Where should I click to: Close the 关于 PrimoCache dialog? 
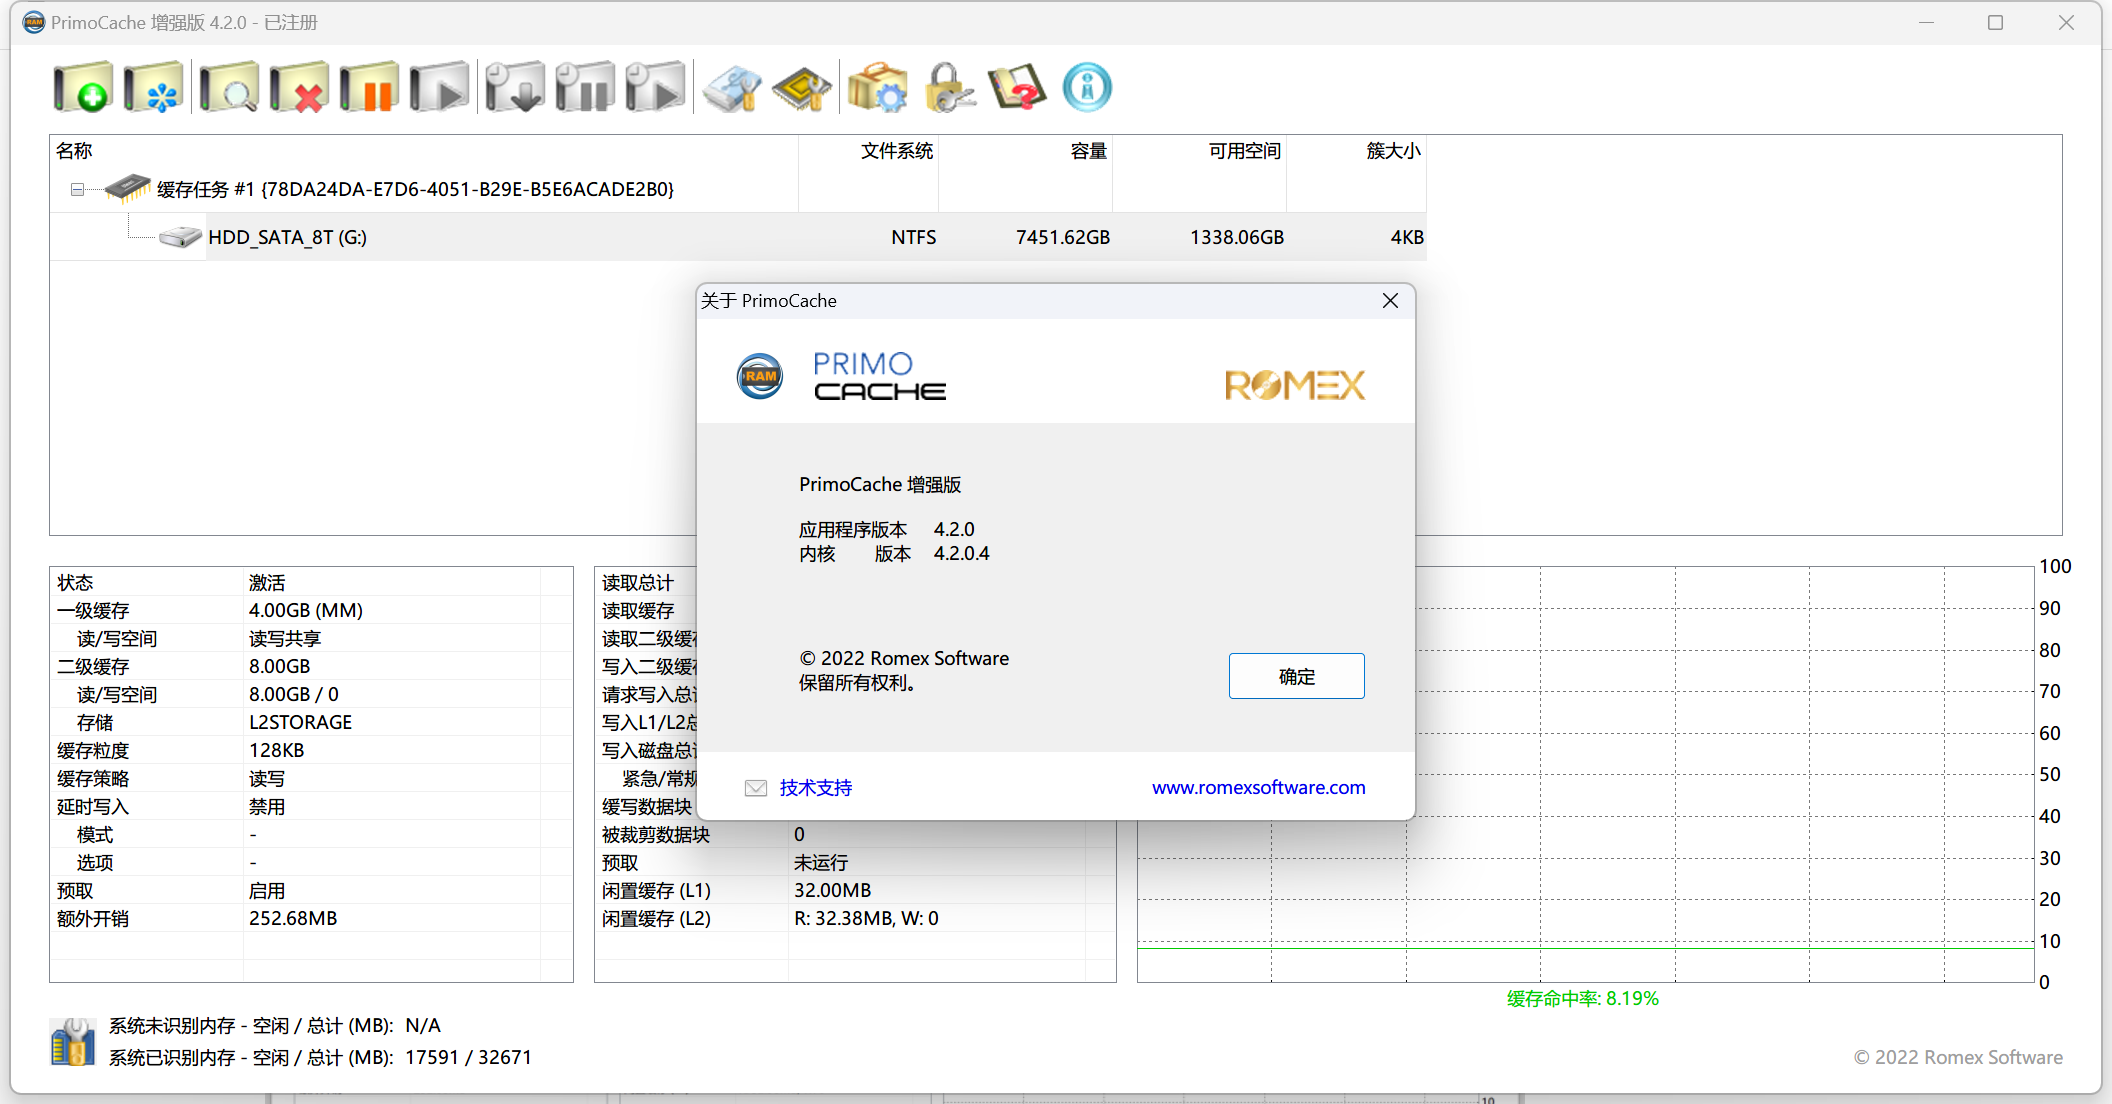click(x=1390, y=301)
